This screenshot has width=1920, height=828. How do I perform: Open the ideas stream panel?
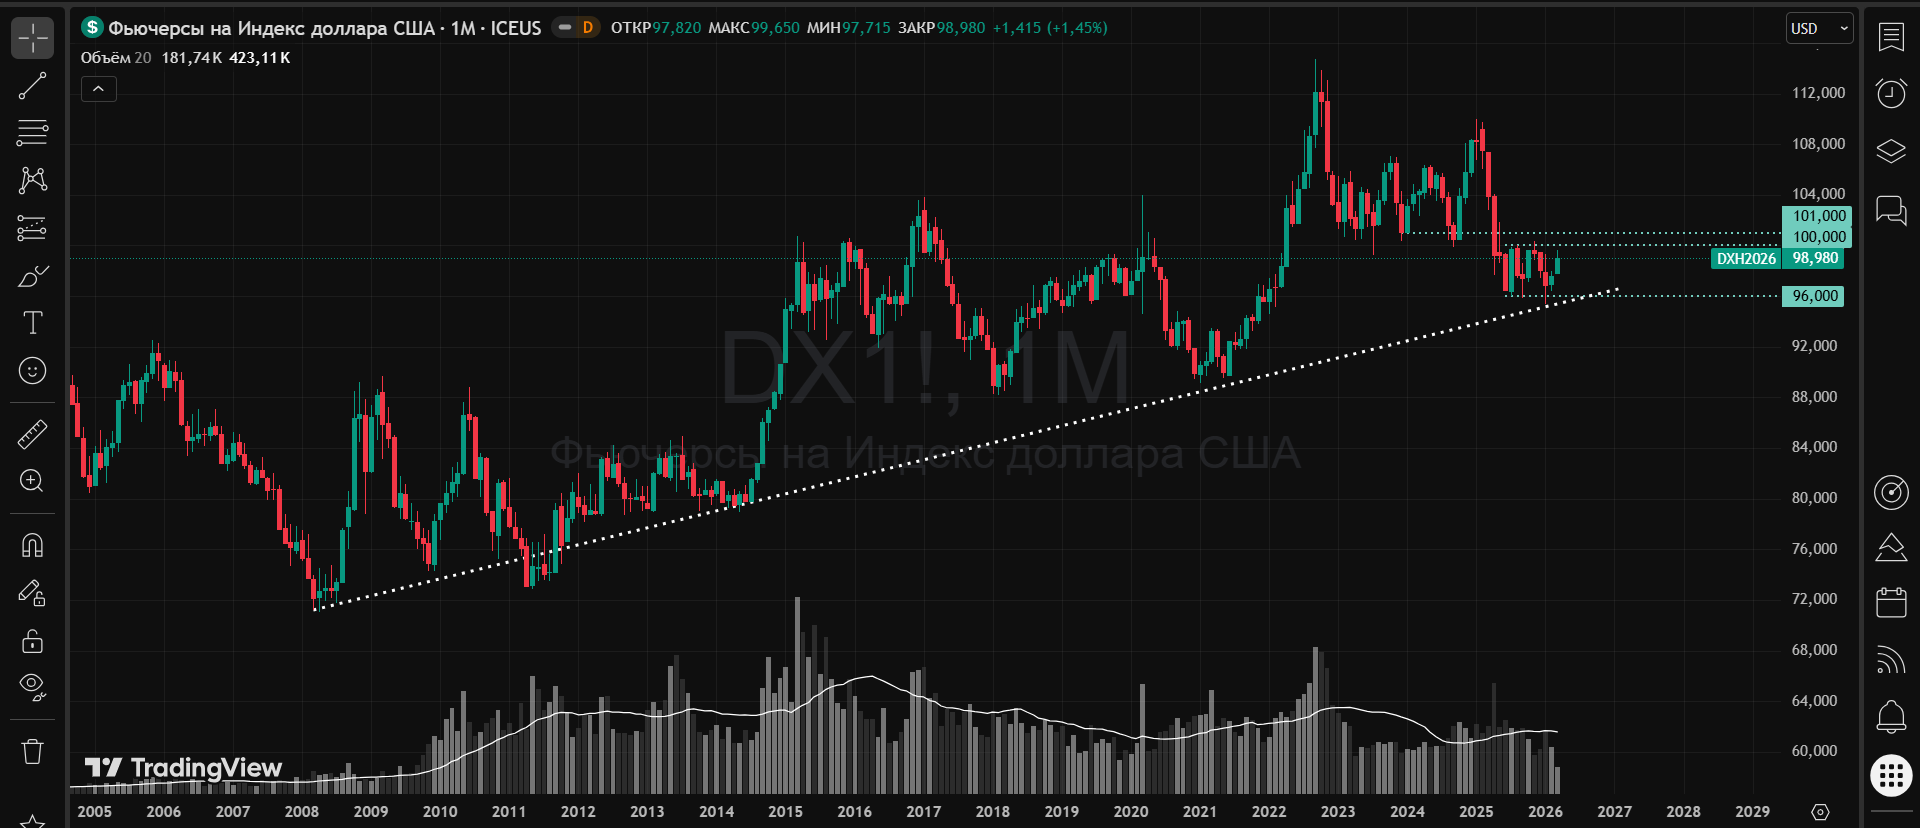pyautogui.click(x=1891, y=547)
